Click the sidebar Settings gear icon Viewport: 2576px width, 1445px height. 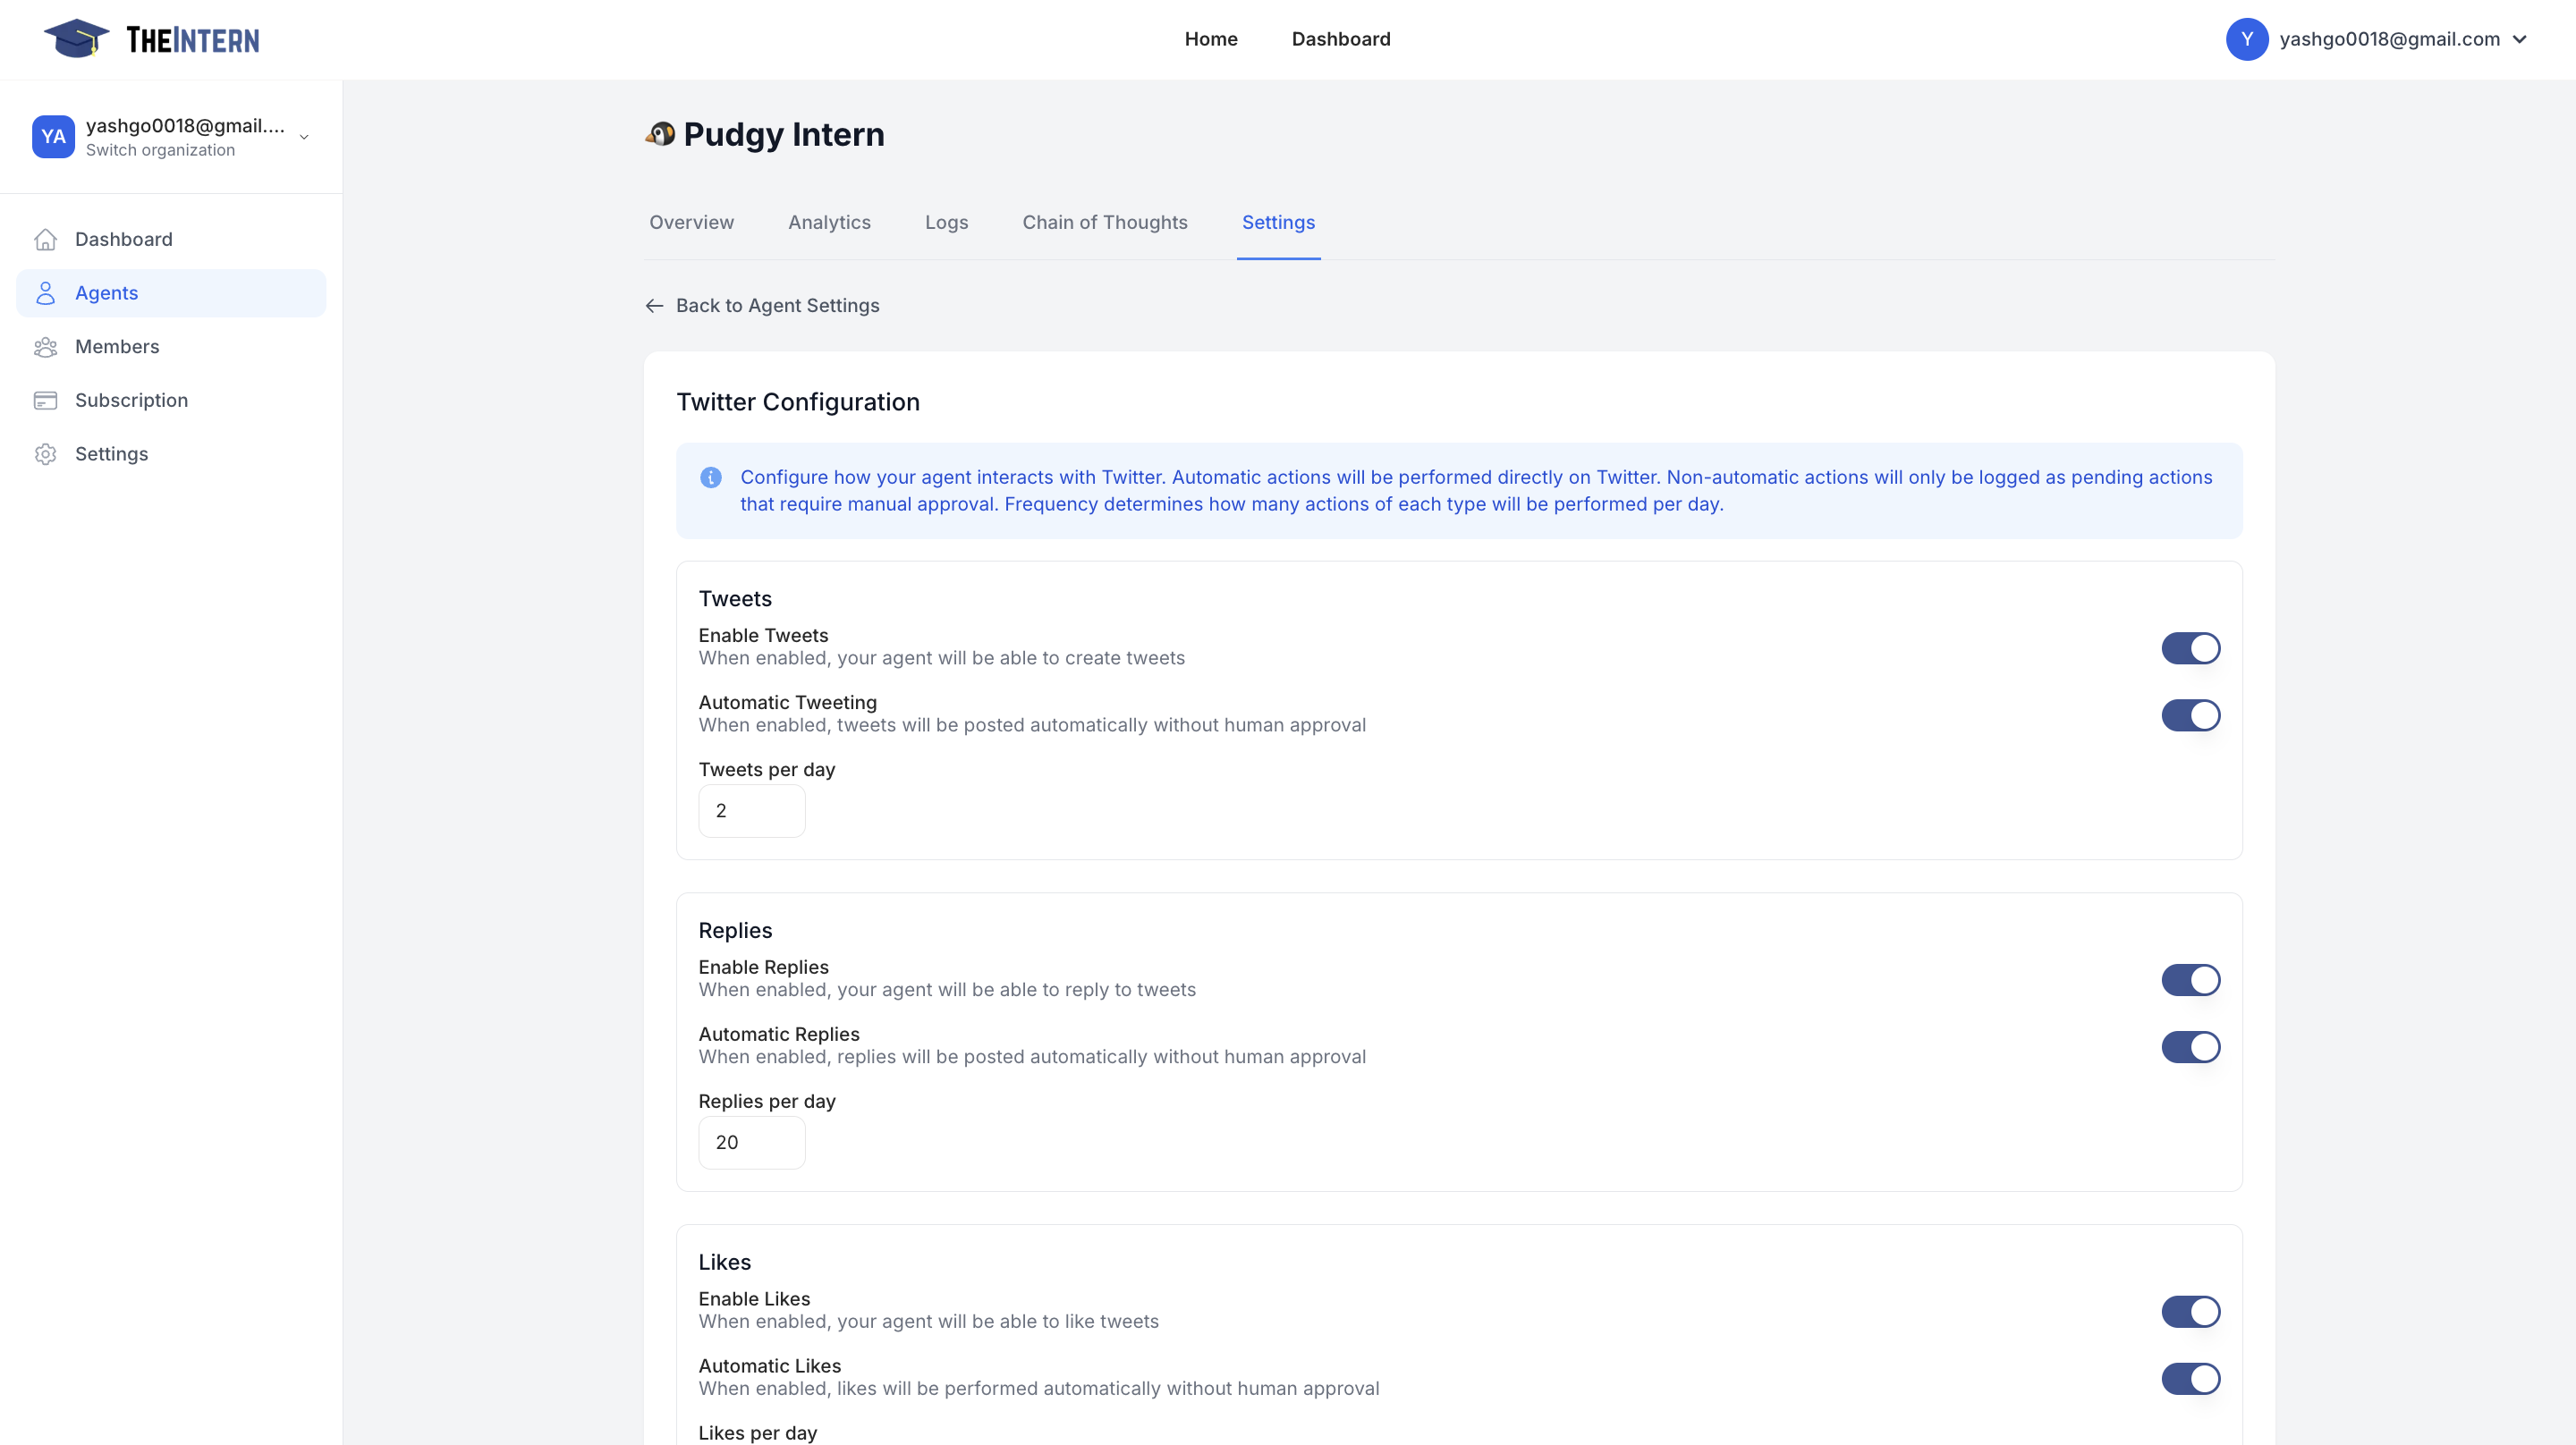[x=45, y=454]
